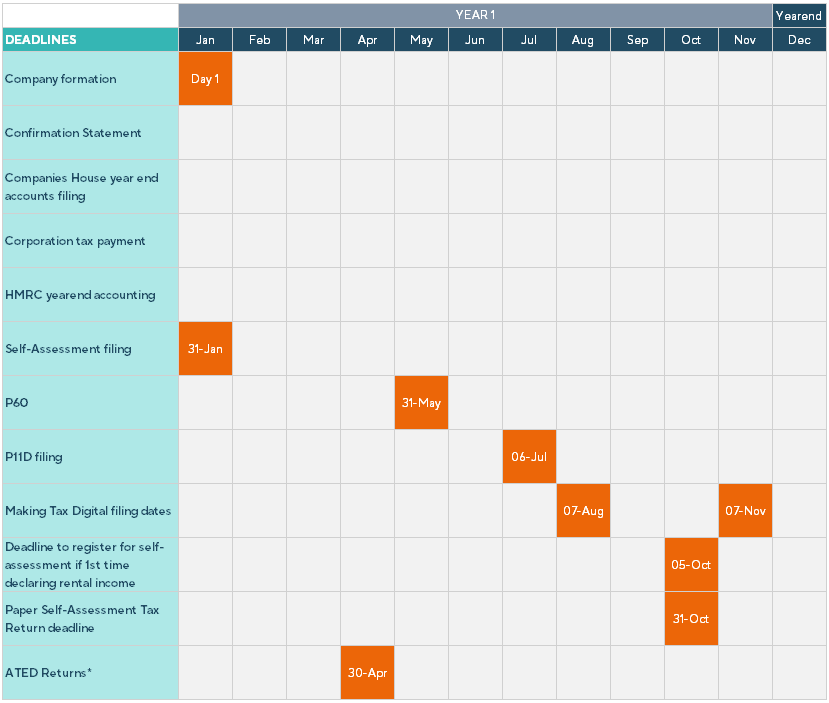Click the 30-Apr ATED Returns cell
Image resolution: width=829 pixels, height=703 pixels.
[367, 673]
